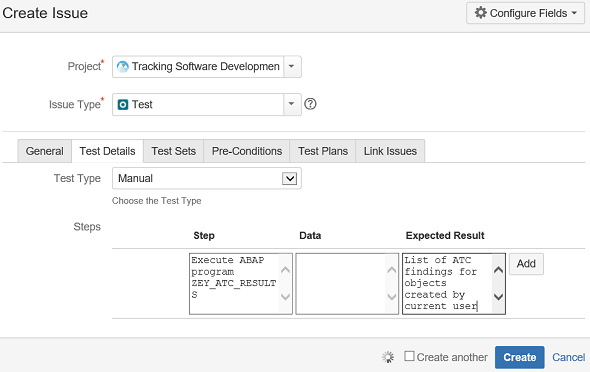Screen dimensions: 590x372
Task: Click the Test Type field label
Action: [77, 178]
